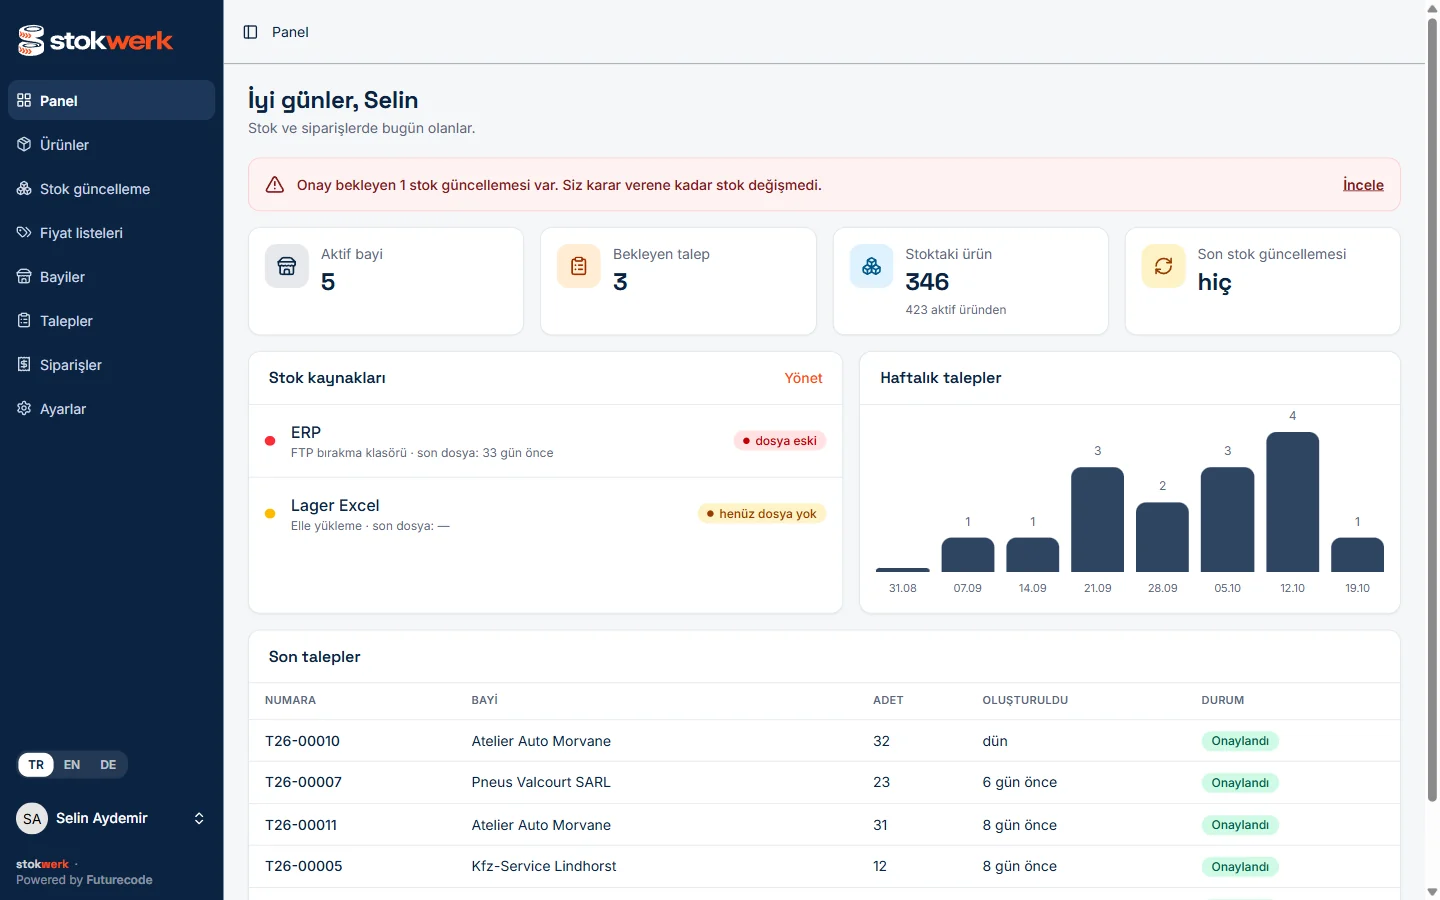The width and height of the screenshot is (1440, 900).
Task: Switch language to TR
Action: pos(36,765)
